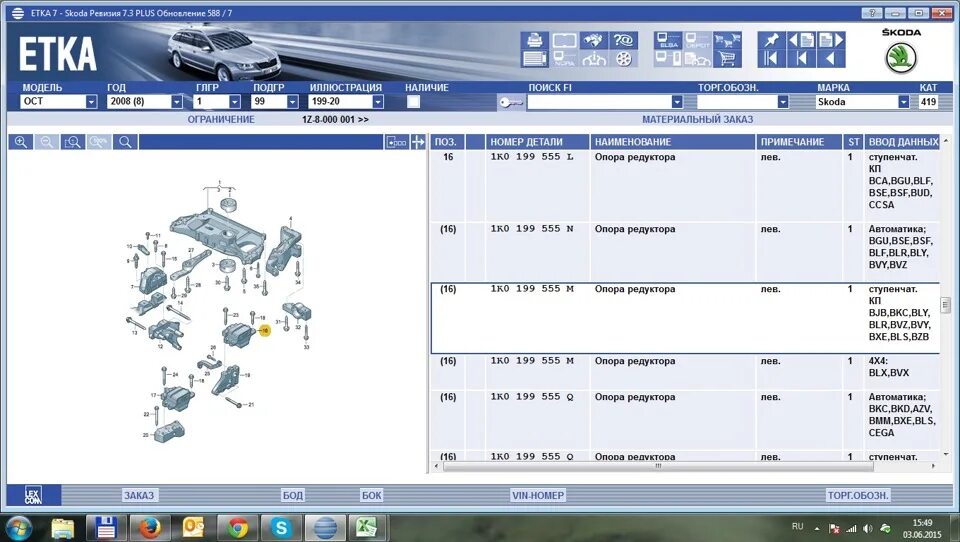Click the БОД button

point(293,495)
